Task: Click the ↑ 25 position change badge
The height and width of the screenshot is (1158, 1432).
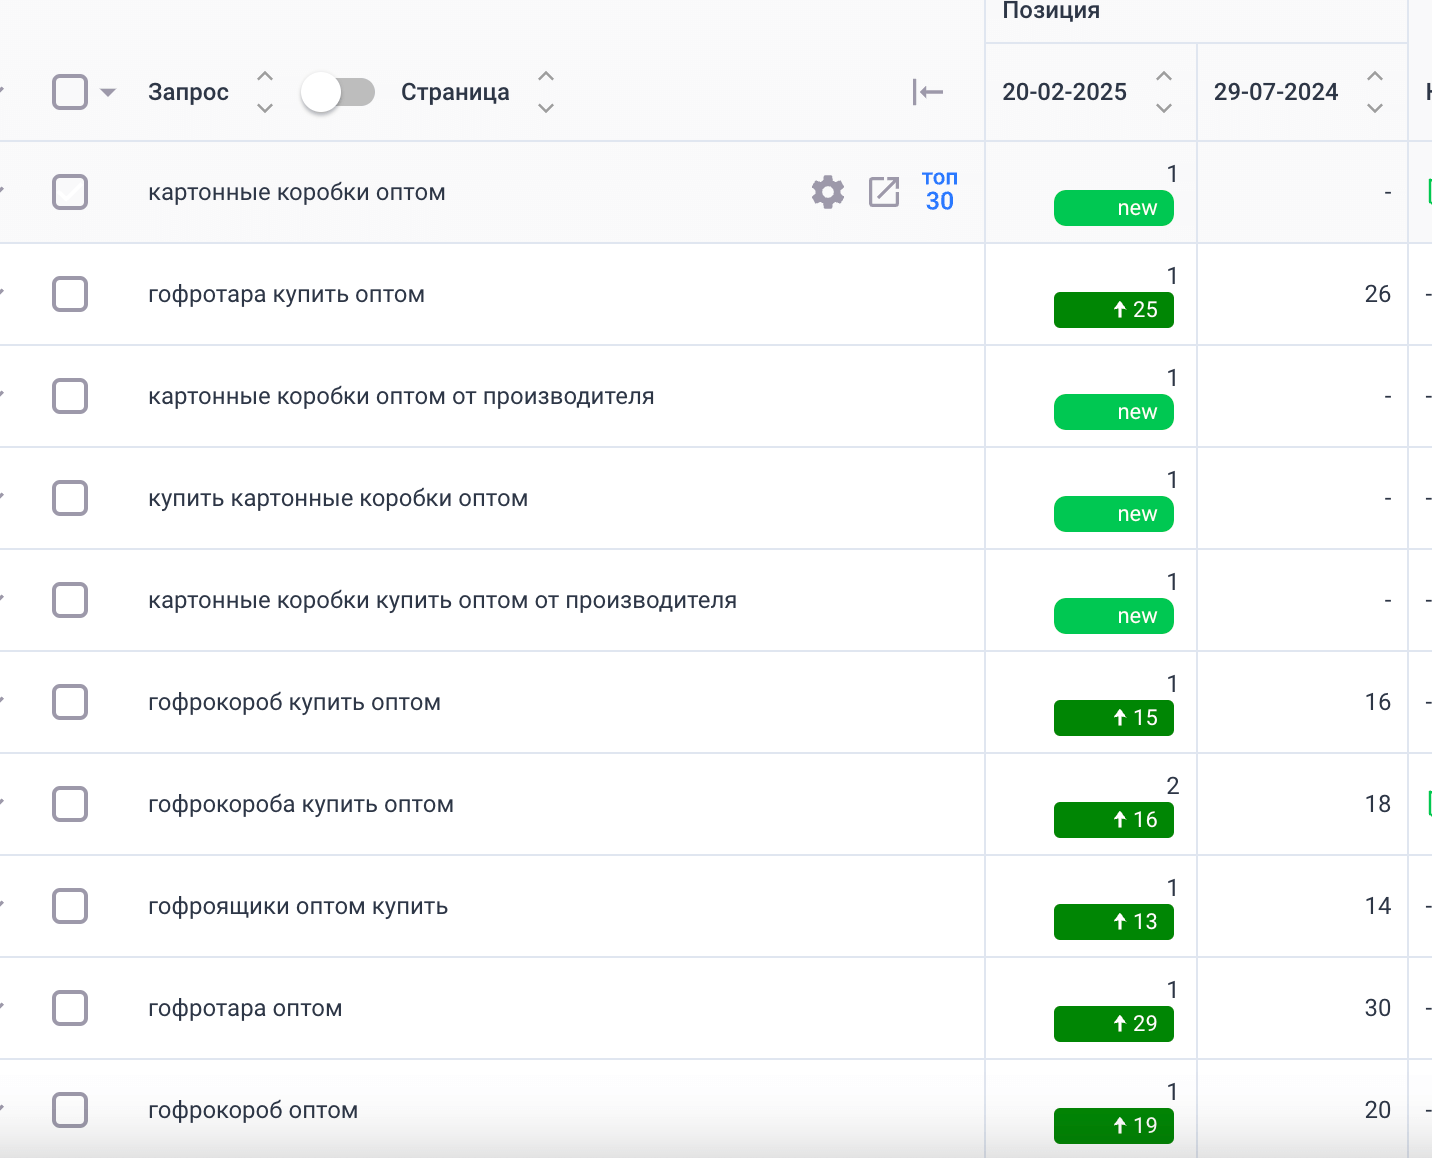Action: click(1113, 310)
